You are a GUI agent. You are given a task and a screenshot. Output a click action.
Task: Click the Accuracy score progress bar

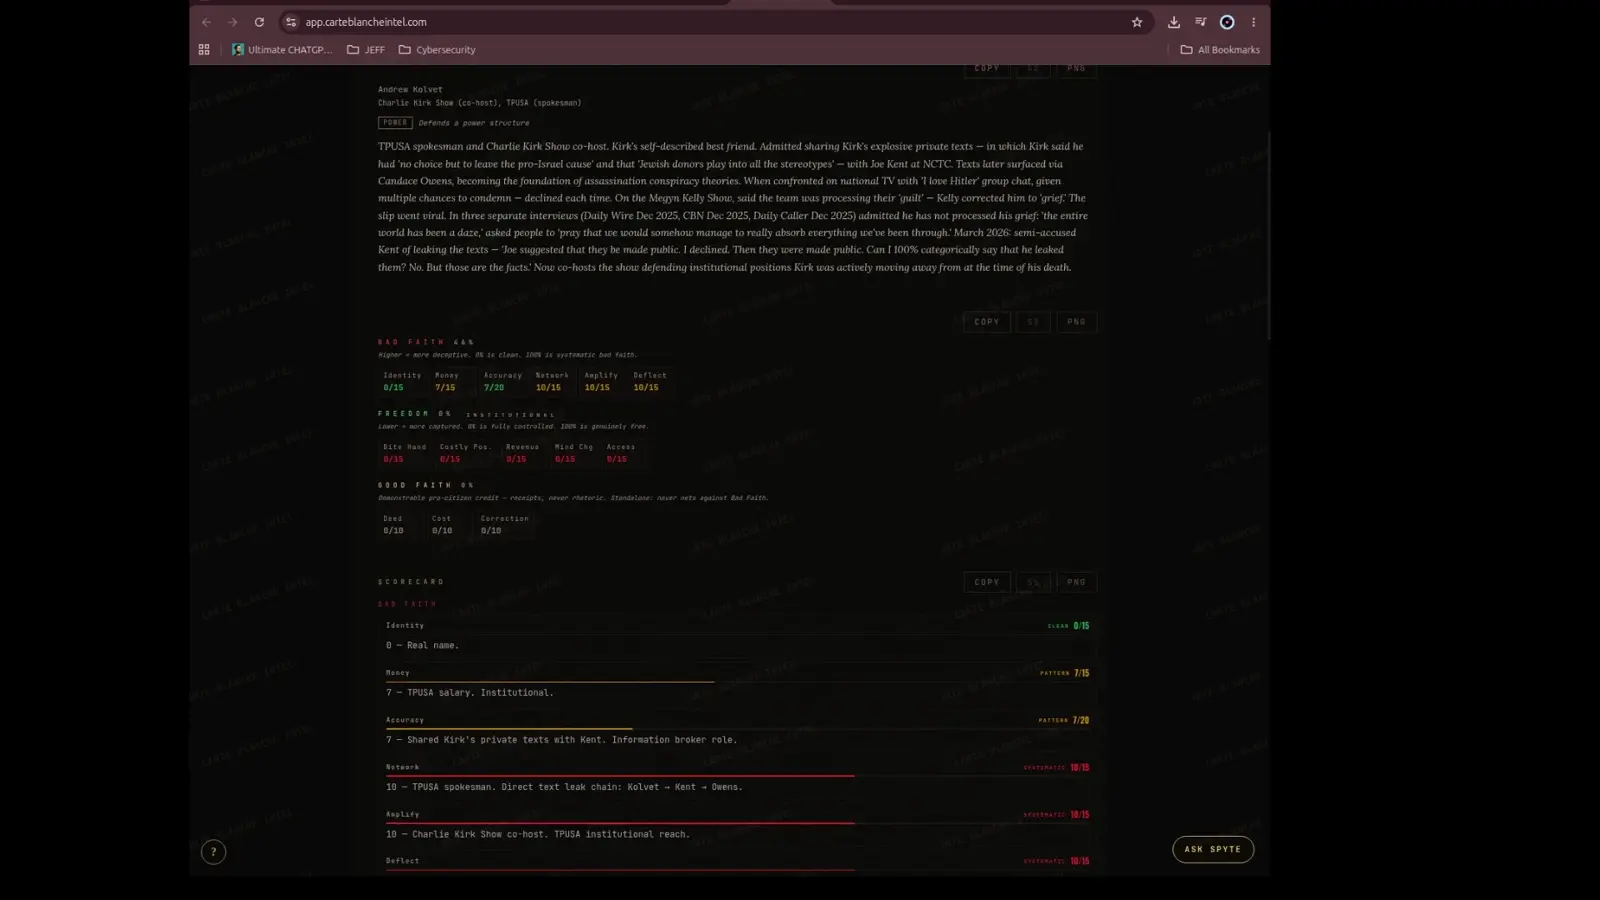pos(737,728)
